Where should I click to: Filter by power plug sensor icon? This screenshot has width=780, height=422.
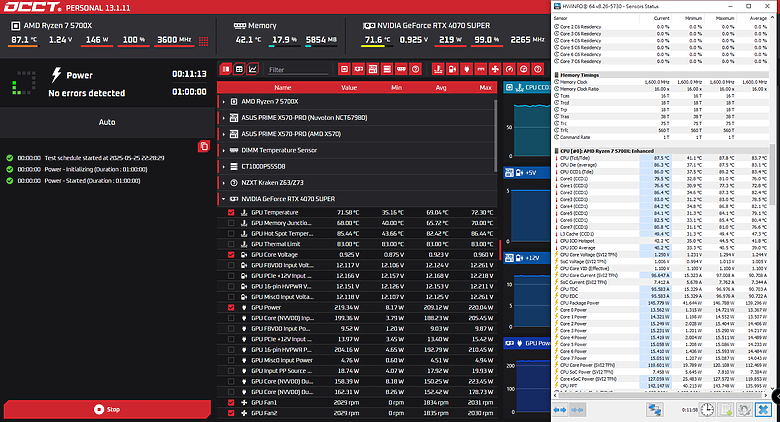coord(467,69)
